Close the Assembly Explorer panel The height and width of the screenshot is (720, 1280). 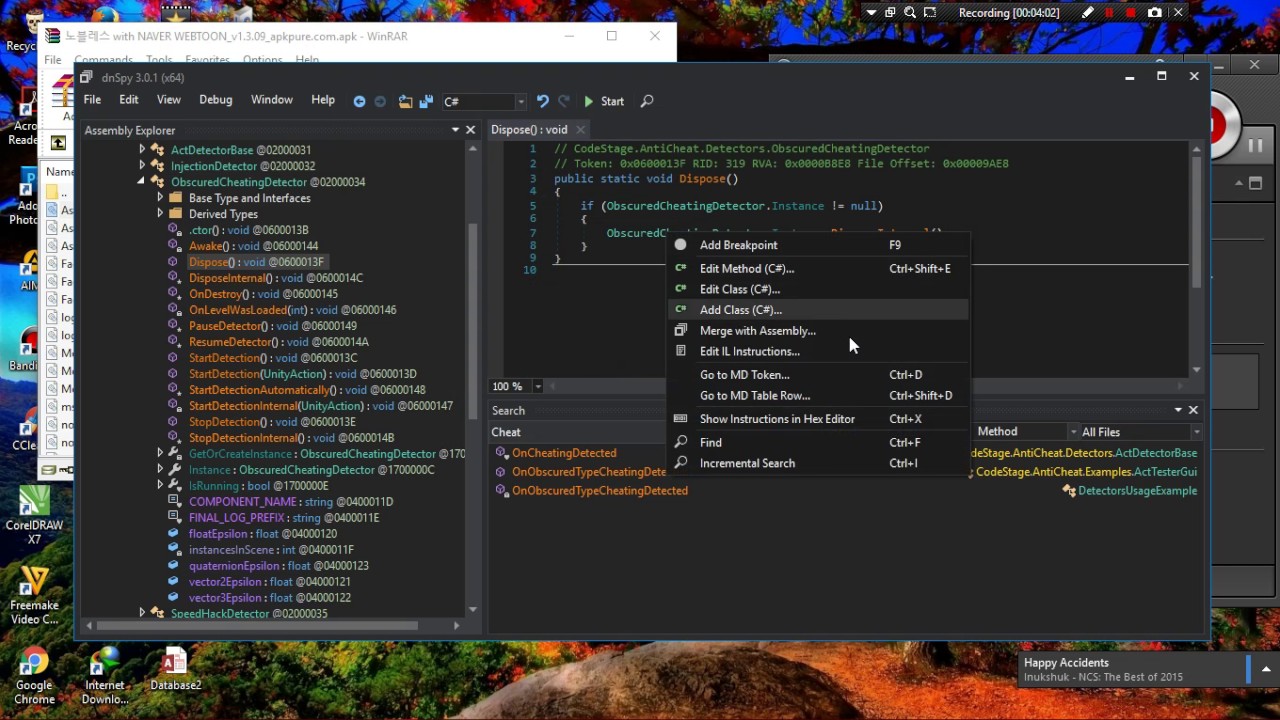470,130
